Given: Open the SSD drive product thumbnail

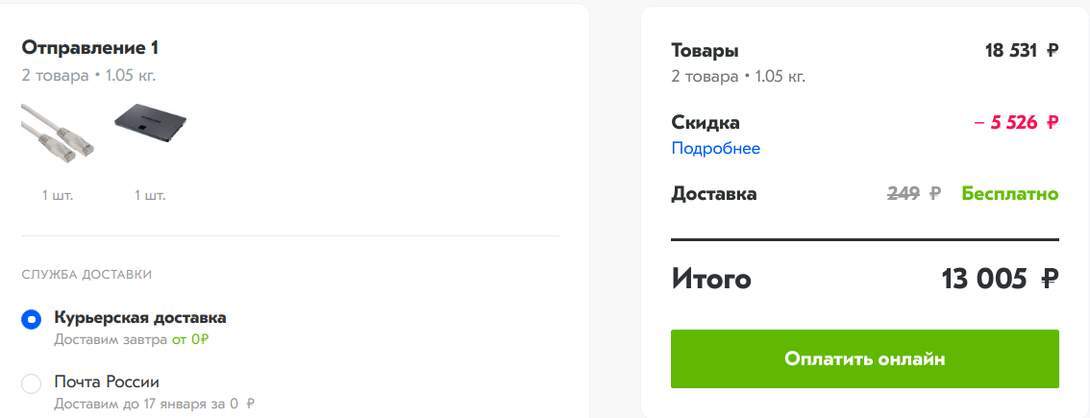Looking at the screenshot, I should tap(150, 120).
